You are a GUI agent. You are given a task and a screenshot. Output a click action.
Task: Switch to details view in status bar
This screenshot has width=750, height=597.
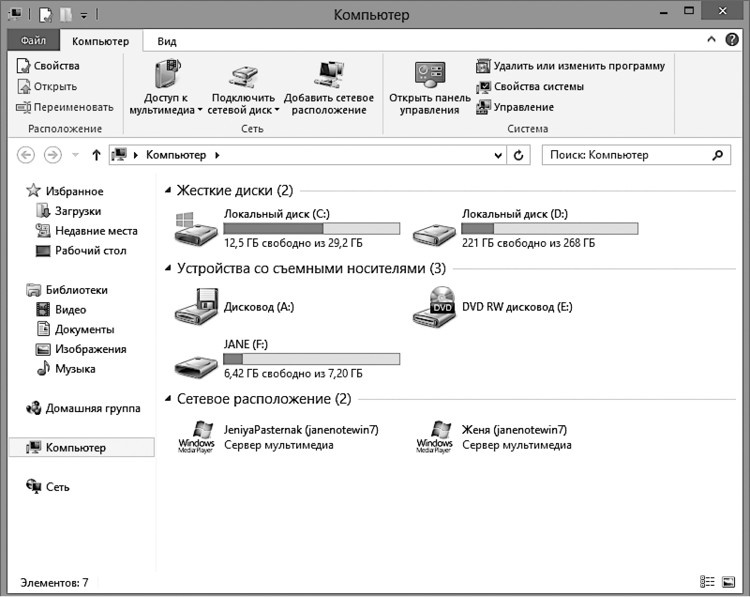708,582
